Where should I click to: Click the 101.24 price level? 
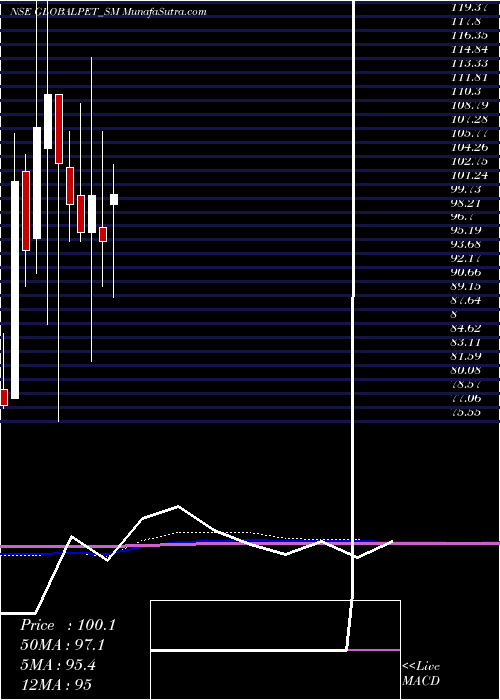468,175
